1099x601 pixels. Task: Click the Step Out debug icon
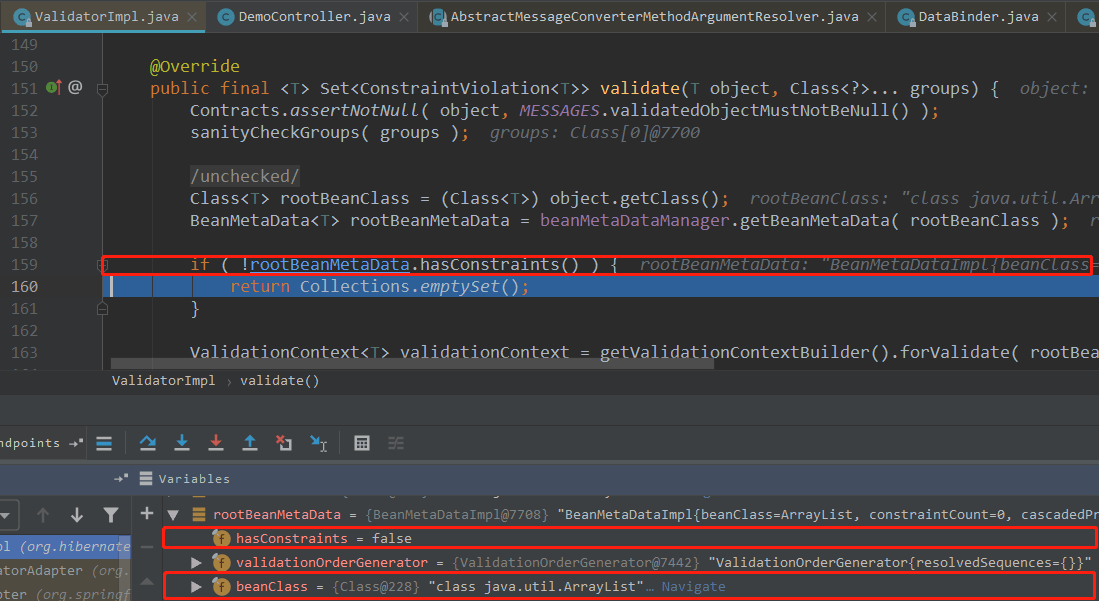250,443
